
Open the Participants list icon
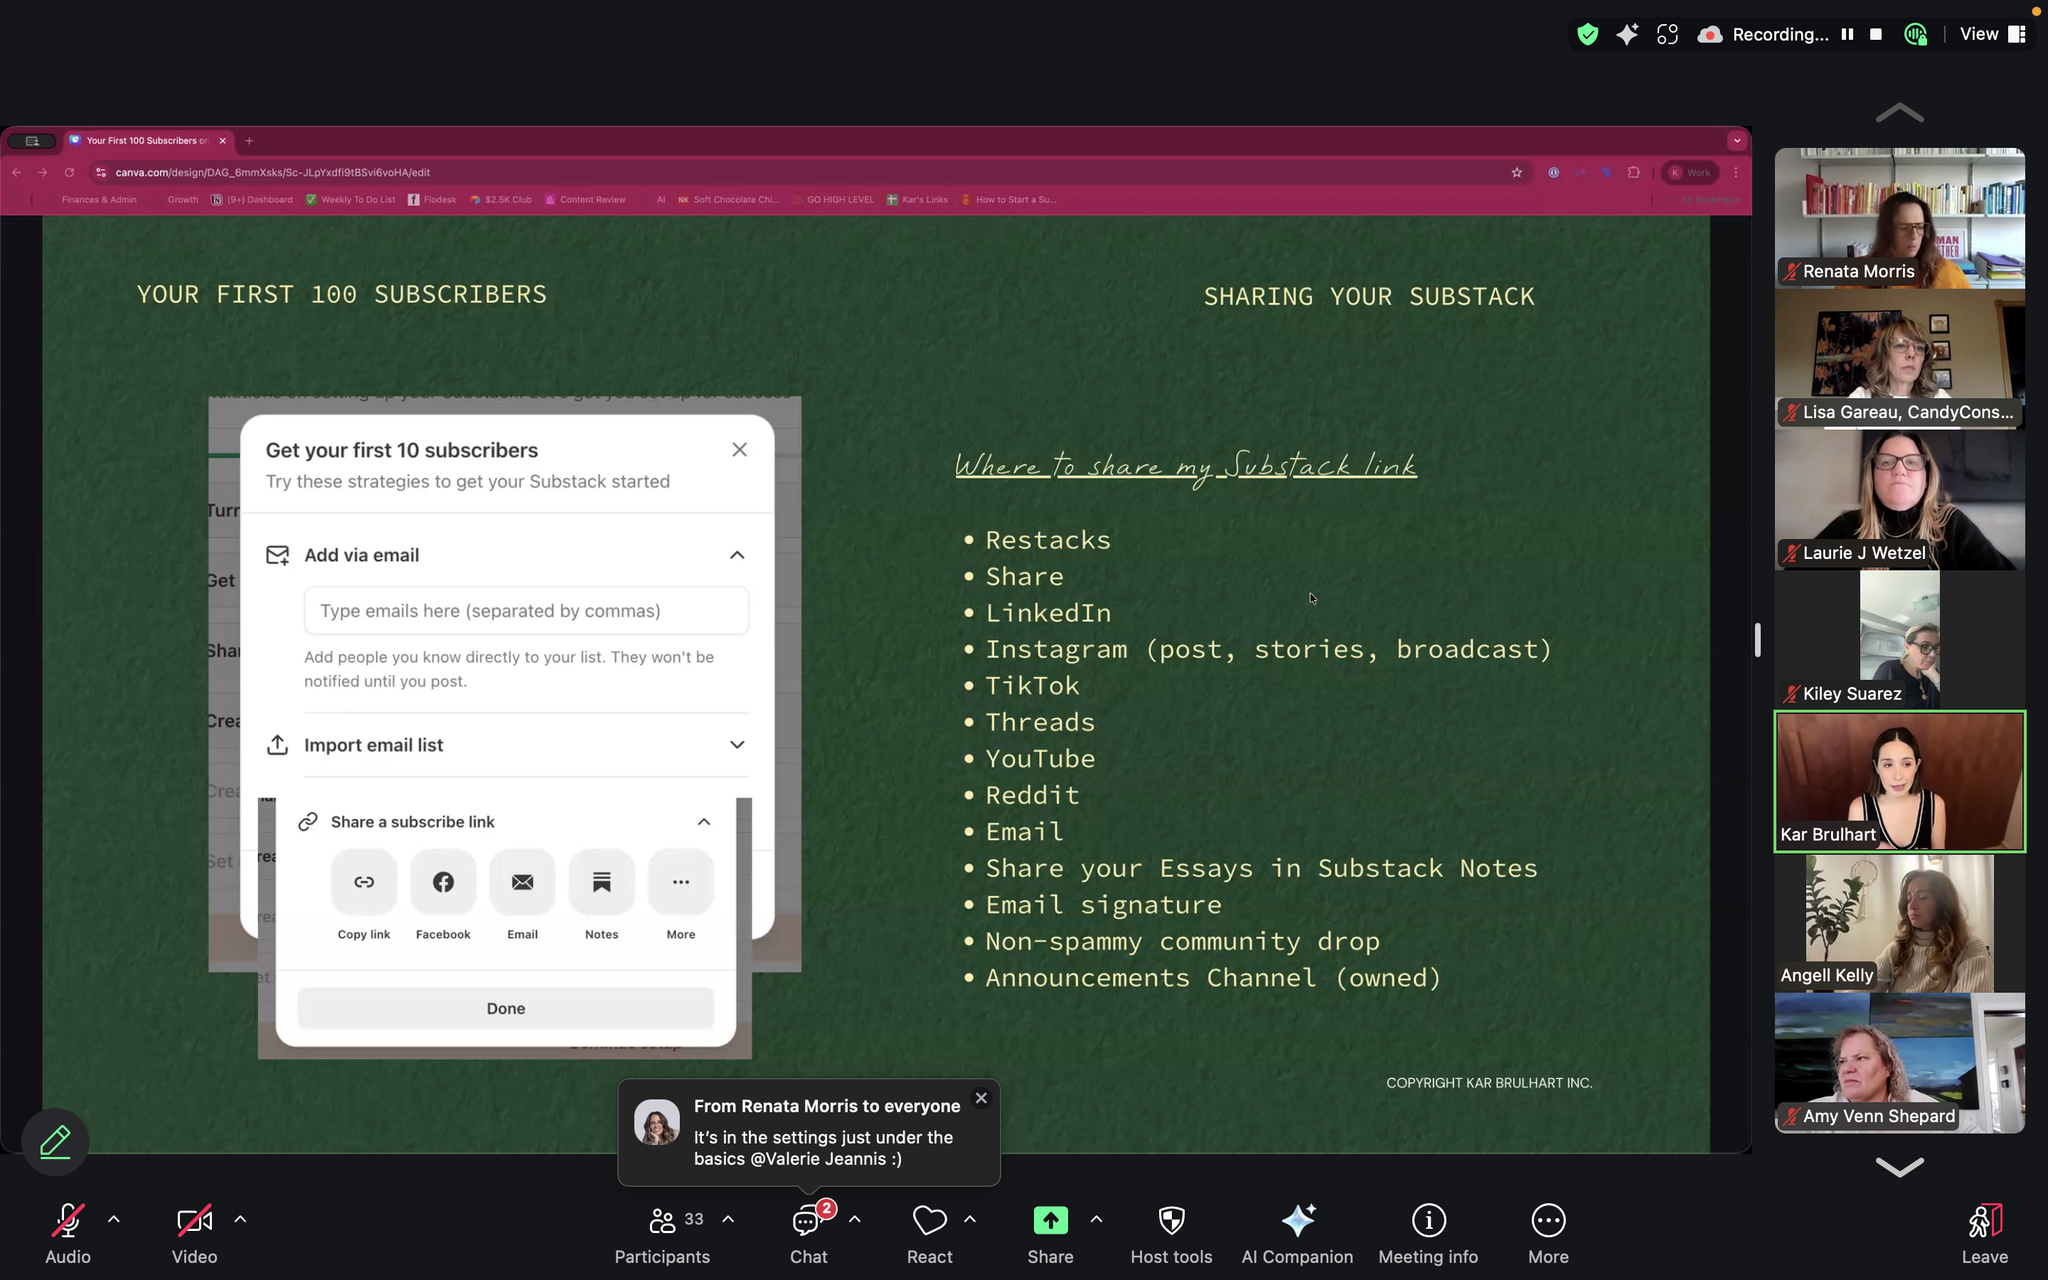coord(662,1221)
